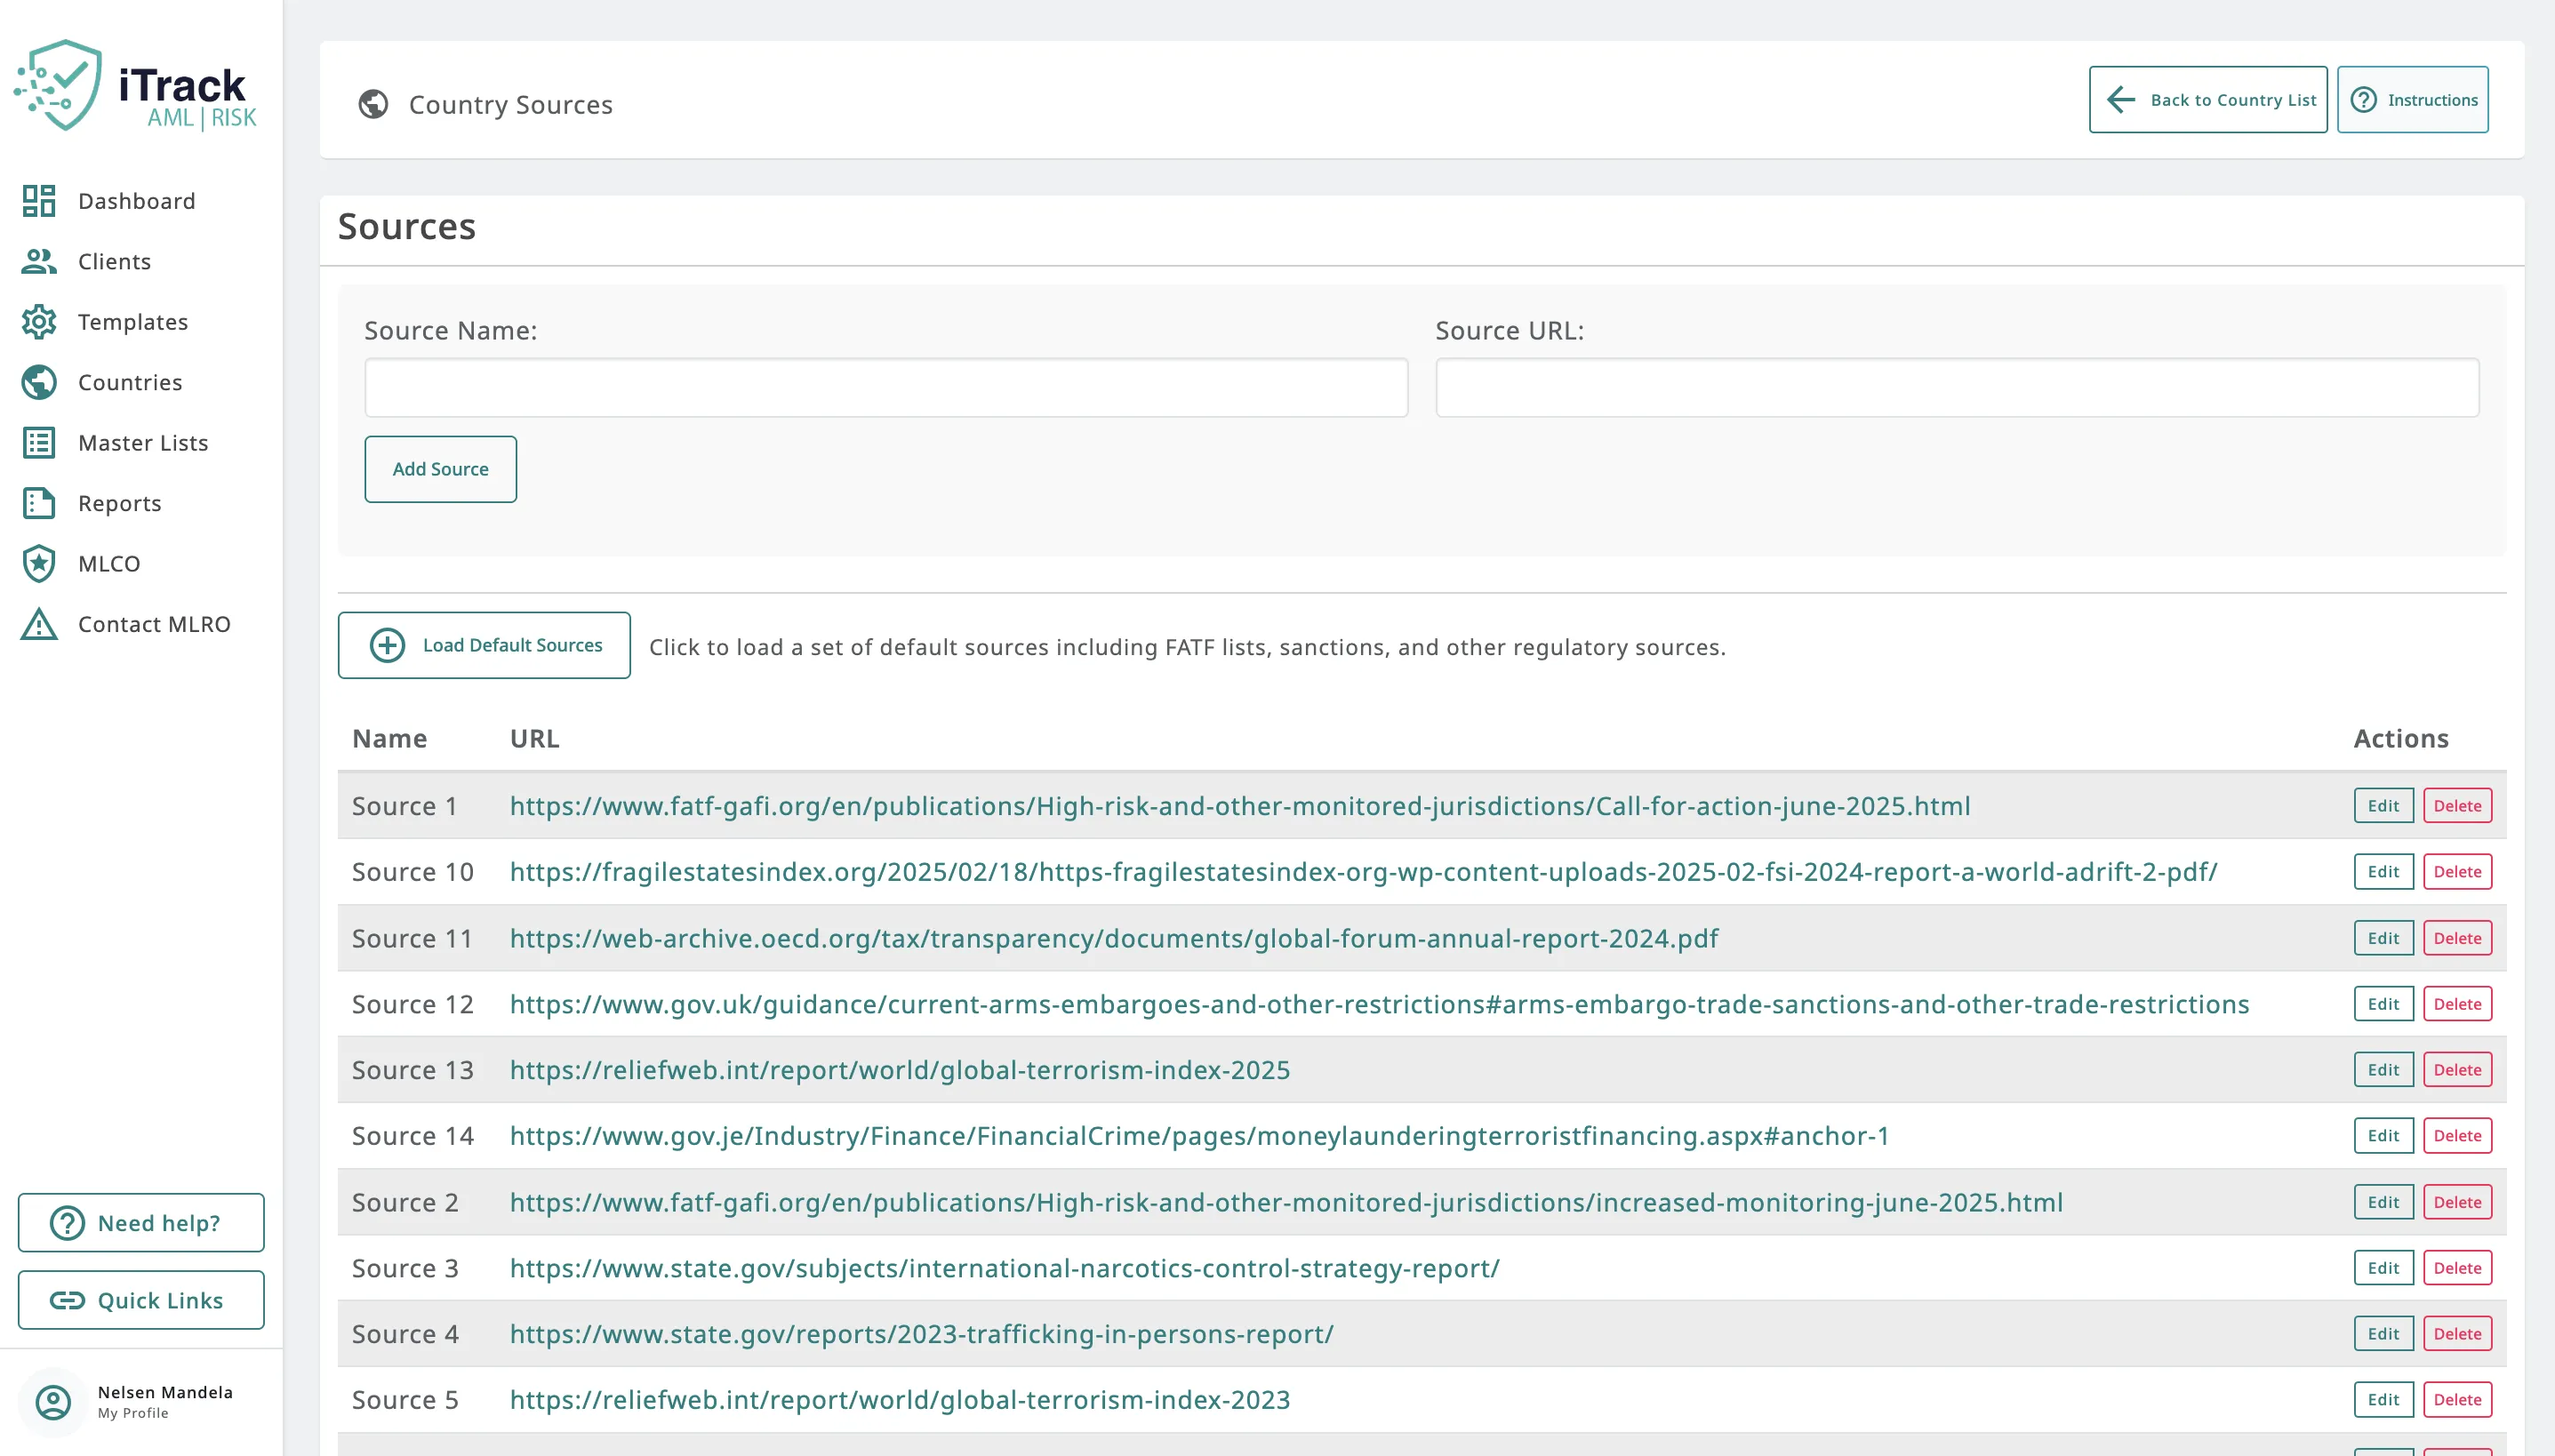Select the Clients sidebar icon

coord(38,261)
